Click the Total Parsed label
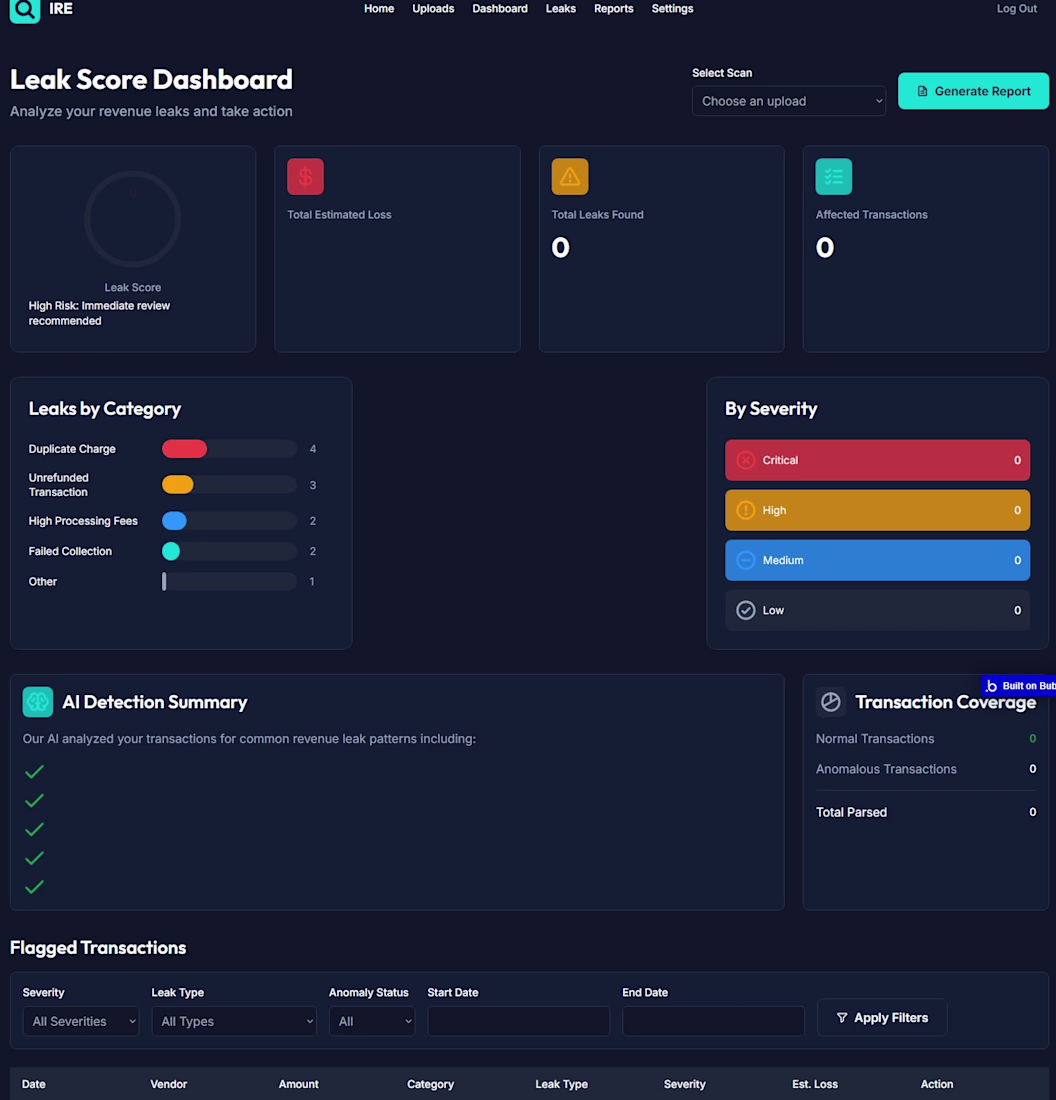This screenshot has width=1056, height=1100. click(851, 812)
